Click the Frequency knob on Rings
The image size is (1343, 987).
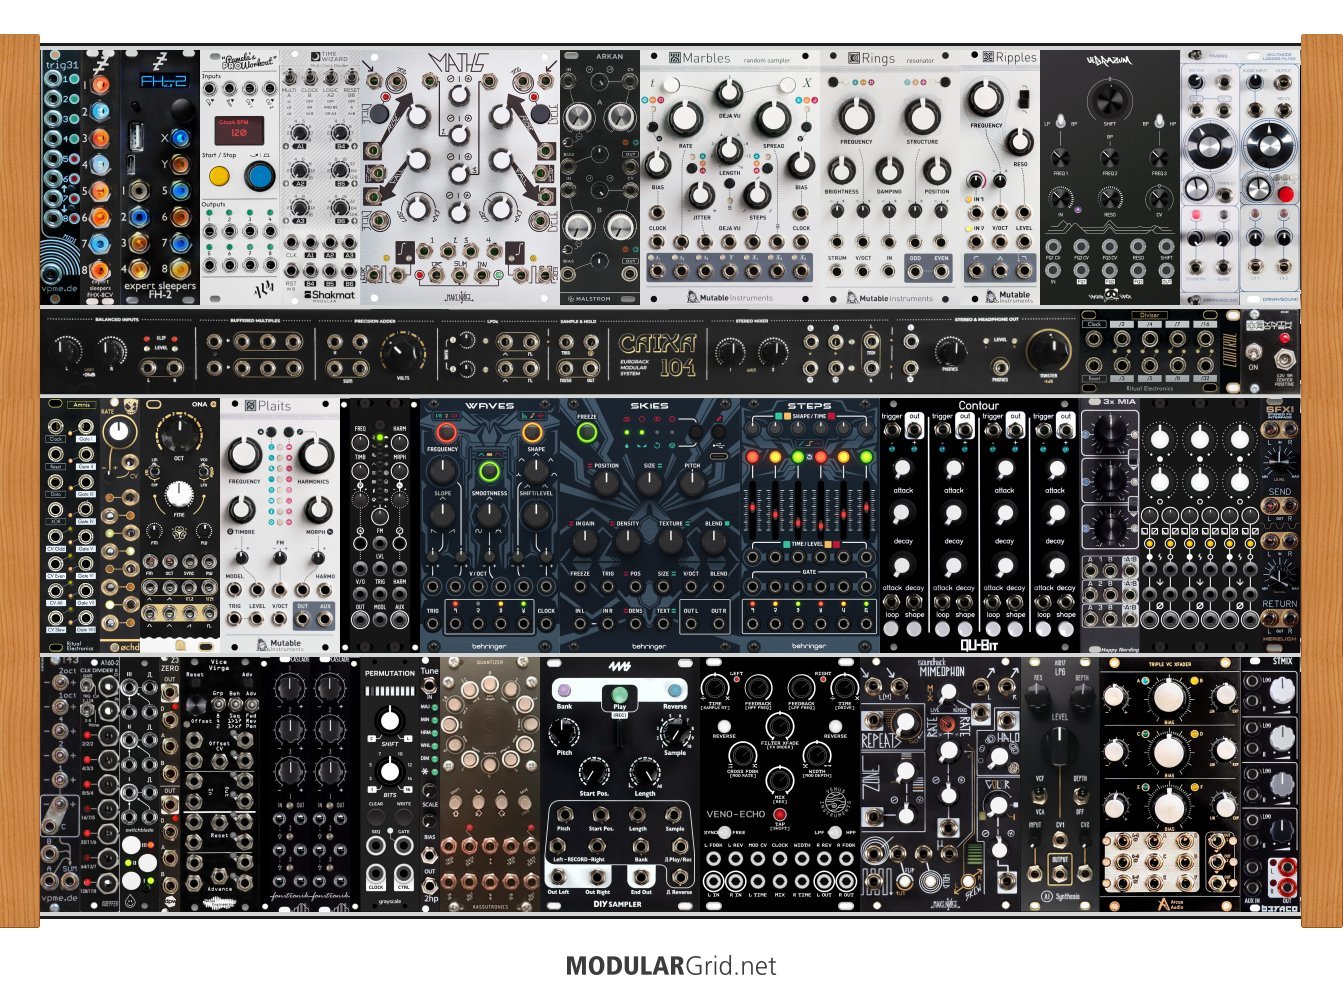856,114
